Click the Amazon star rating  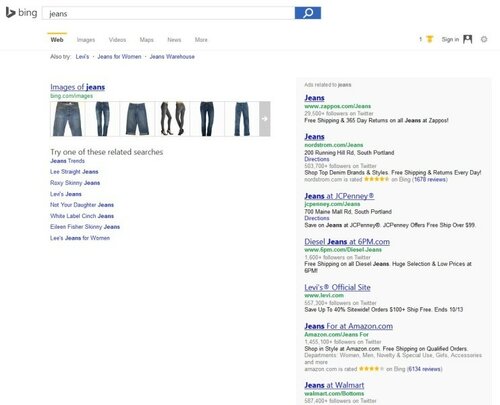pos(371,369)
